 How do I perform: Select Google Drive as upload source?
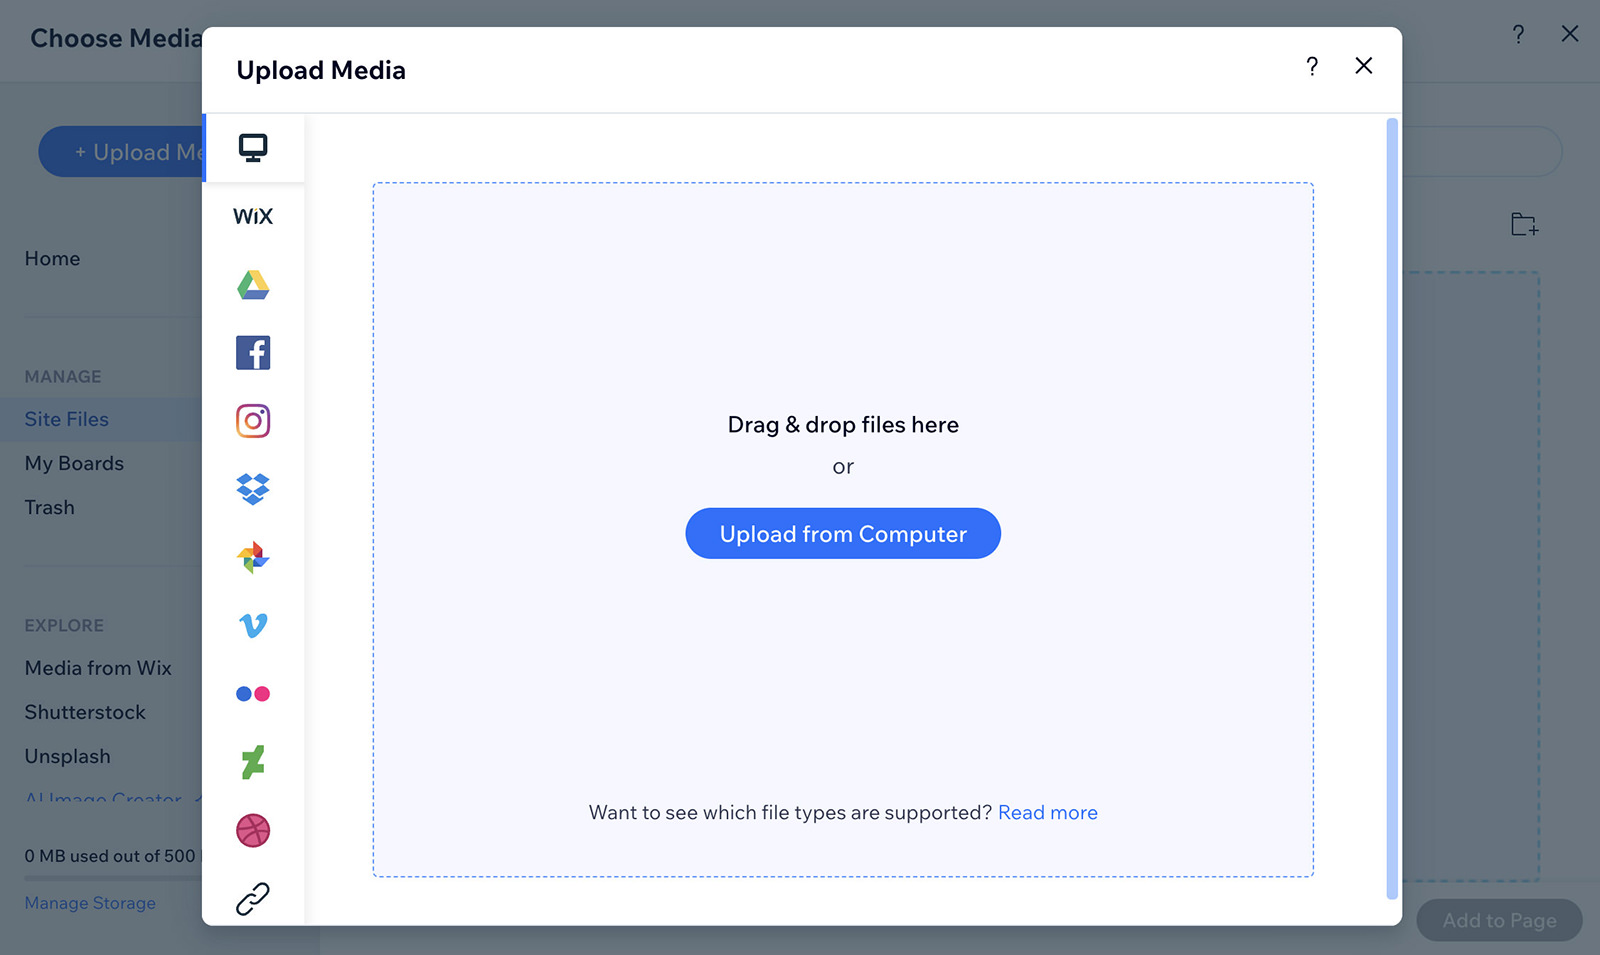253,285
